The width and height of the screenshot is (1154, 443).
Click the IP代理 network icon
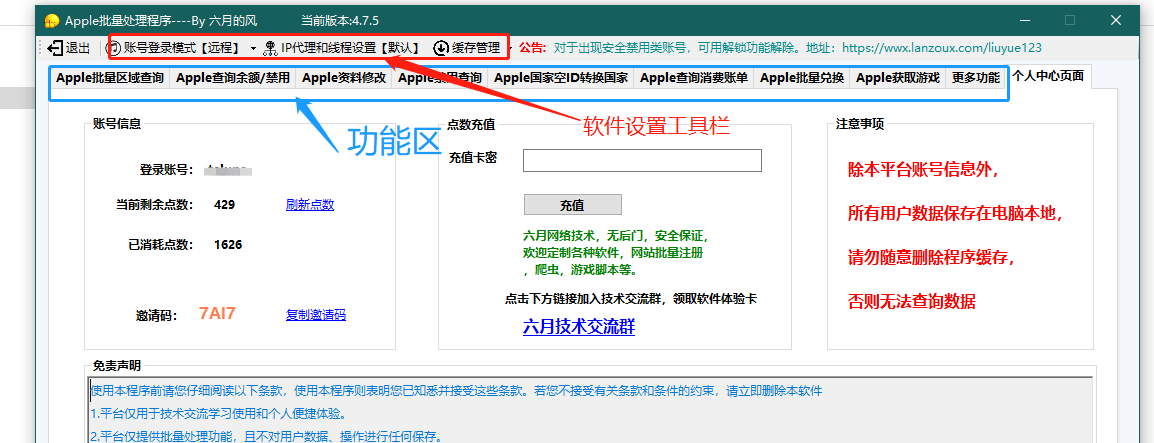(x=270, y=49)
